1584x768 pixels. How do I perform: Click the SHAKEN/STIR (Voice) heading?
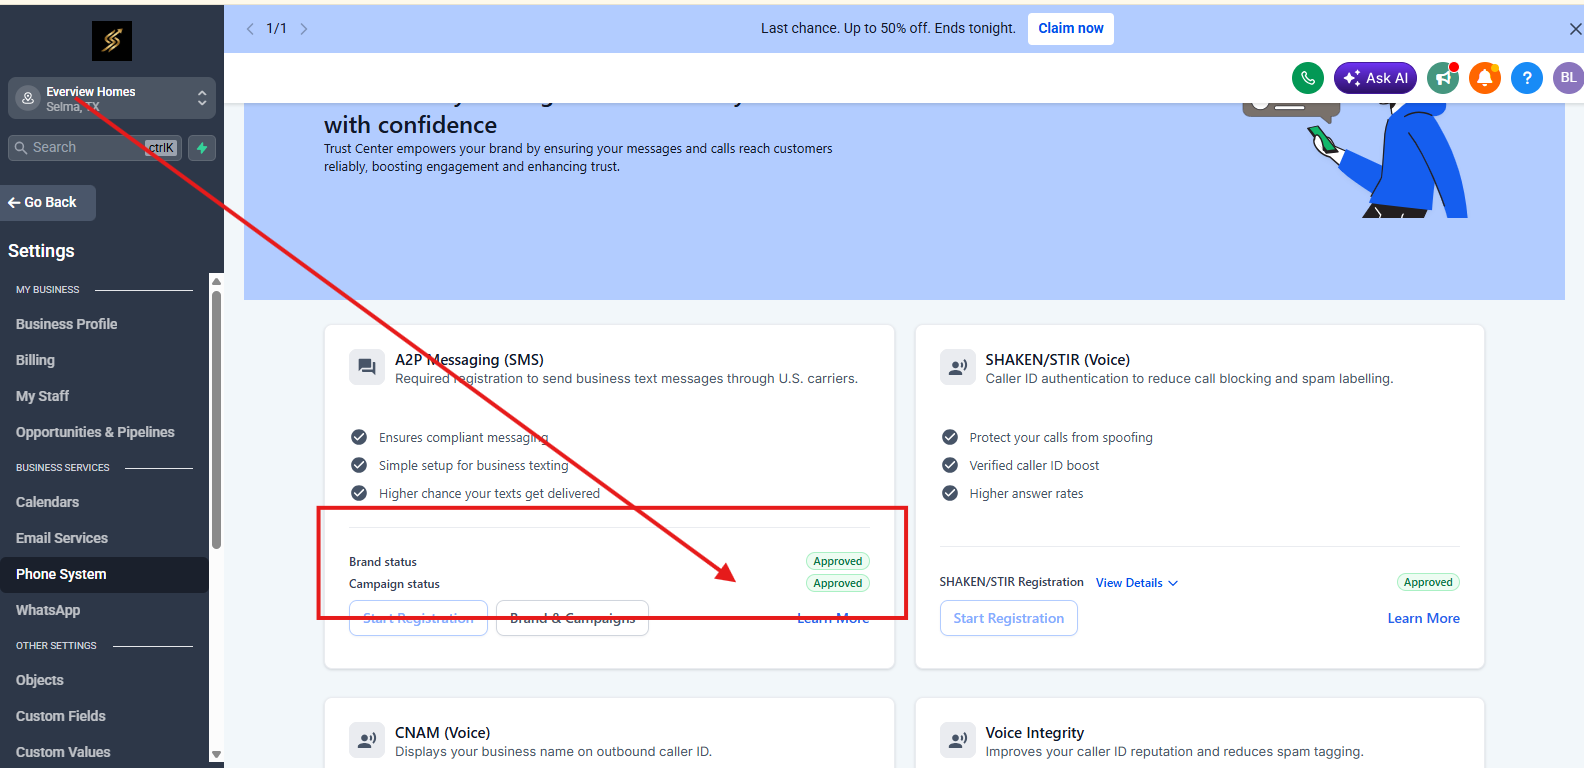click(1058, 360)
